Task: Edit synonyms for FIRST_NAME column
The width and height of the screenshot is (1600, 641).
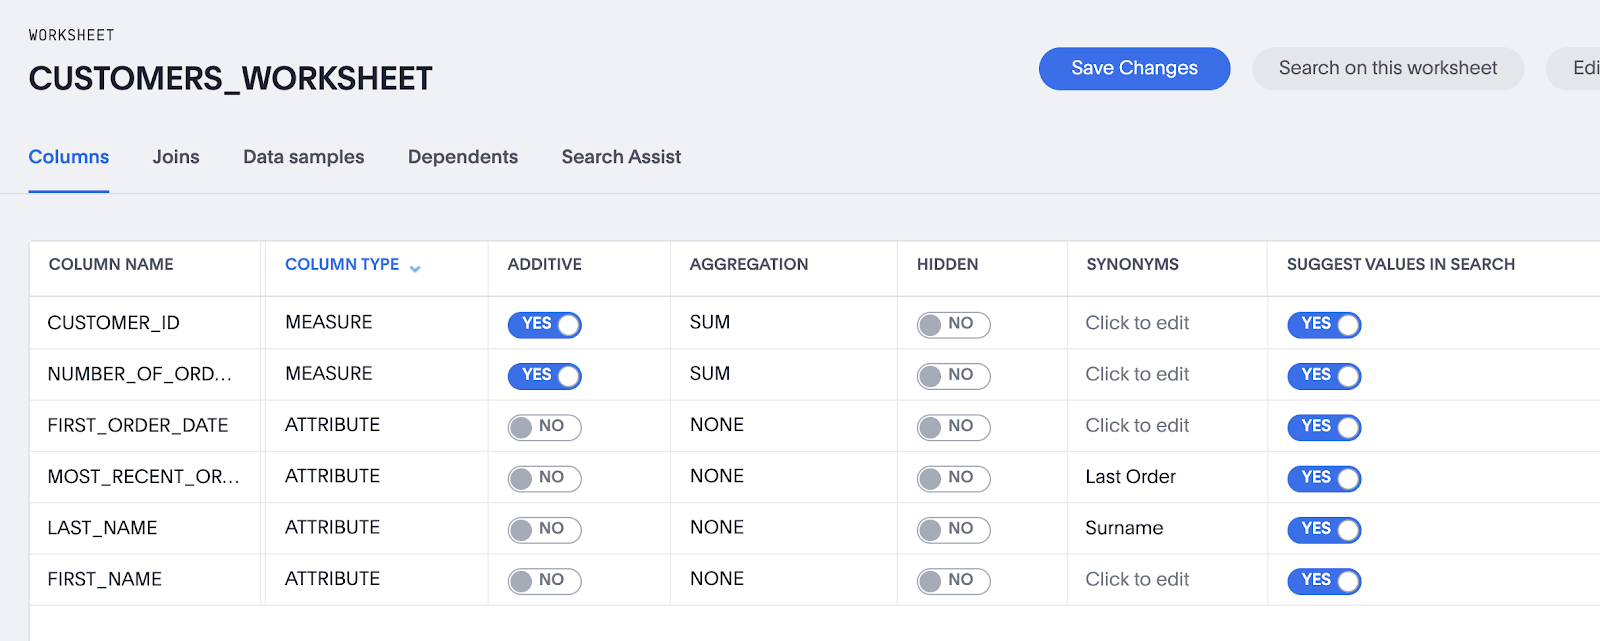Action: [x=1137, y=579]
